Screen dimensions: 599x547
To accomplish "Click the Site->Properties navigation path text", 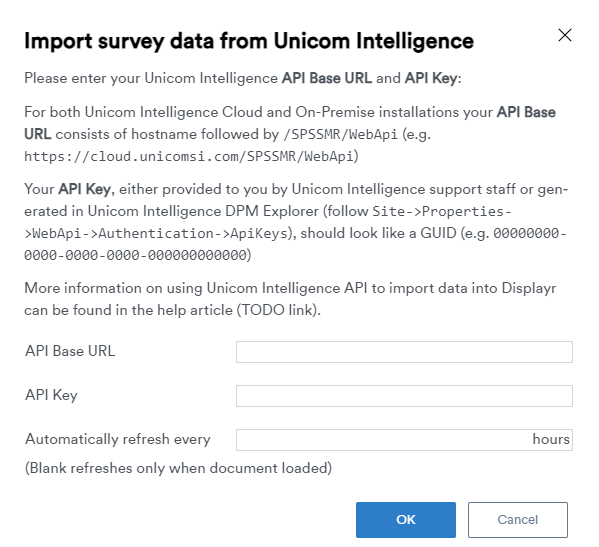I will coord(442,211).
